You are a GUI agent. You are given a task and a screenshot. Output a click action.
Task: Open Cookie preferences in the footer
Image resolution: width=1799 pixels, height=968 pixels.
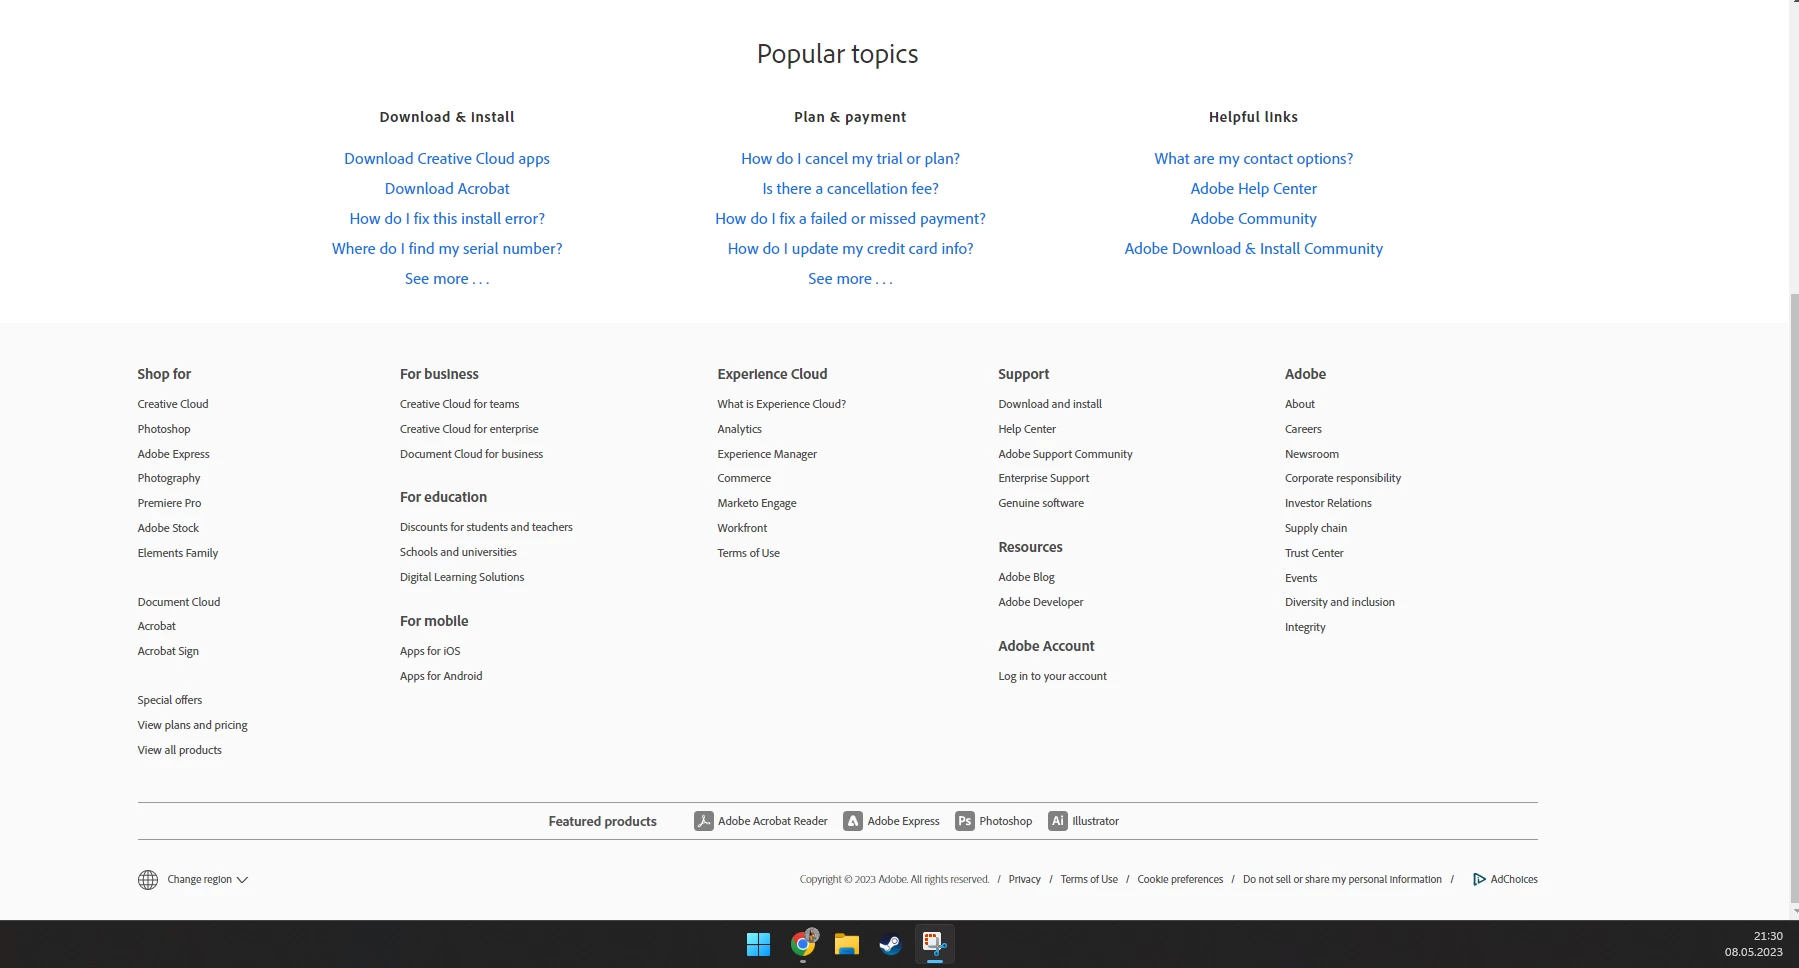[x=1180, y=880]
